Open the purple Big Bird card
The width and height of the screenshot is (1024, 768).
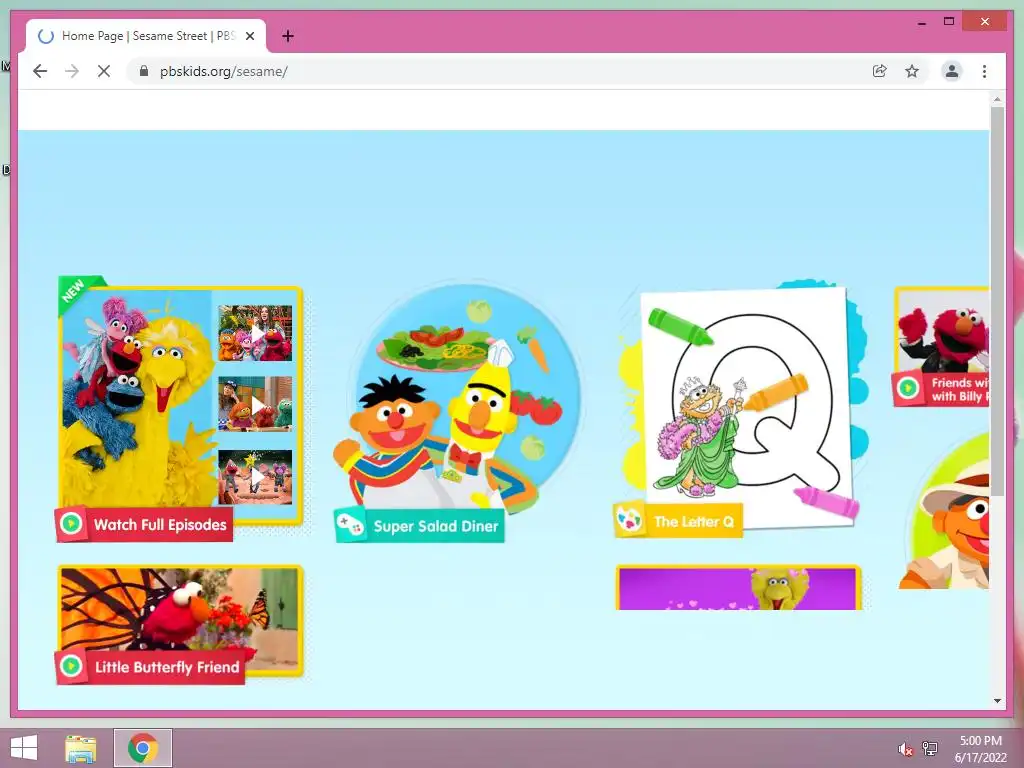point(738,588)
